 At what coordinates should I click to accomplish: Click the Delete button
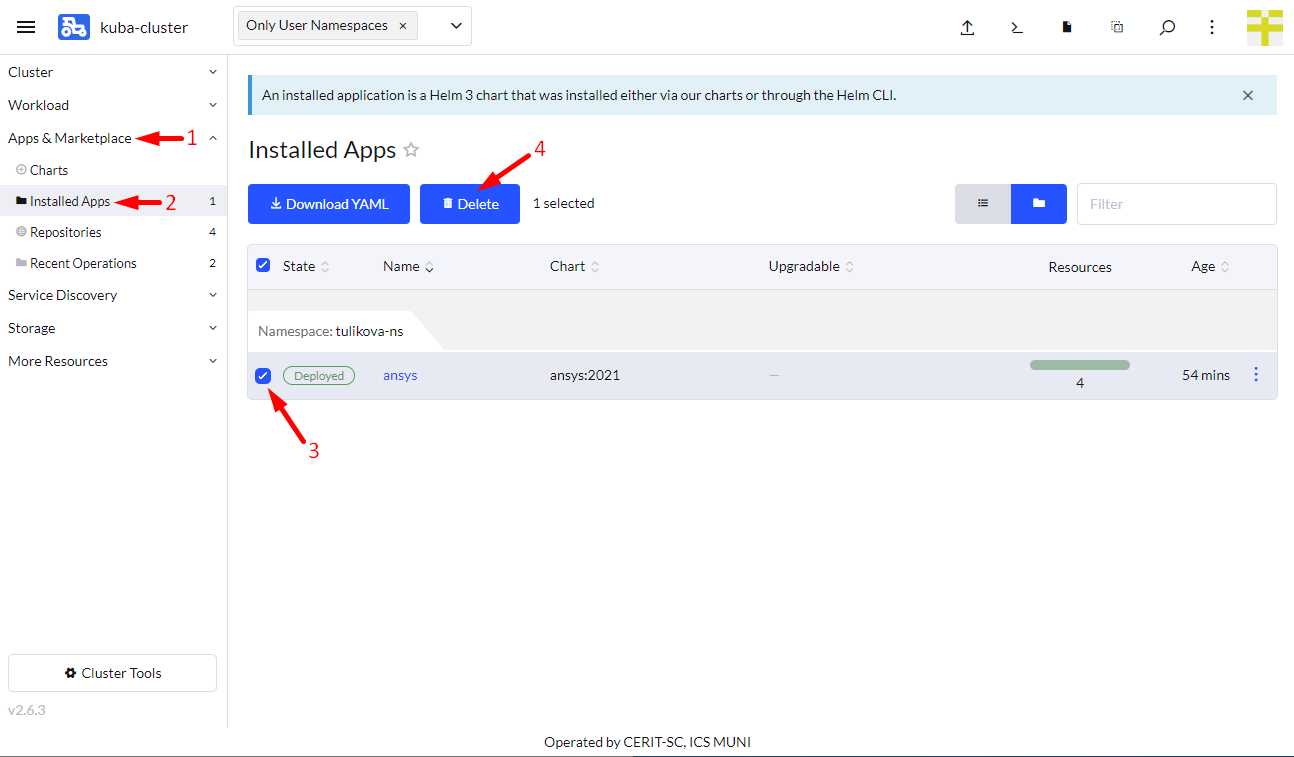tap(469, 204)
